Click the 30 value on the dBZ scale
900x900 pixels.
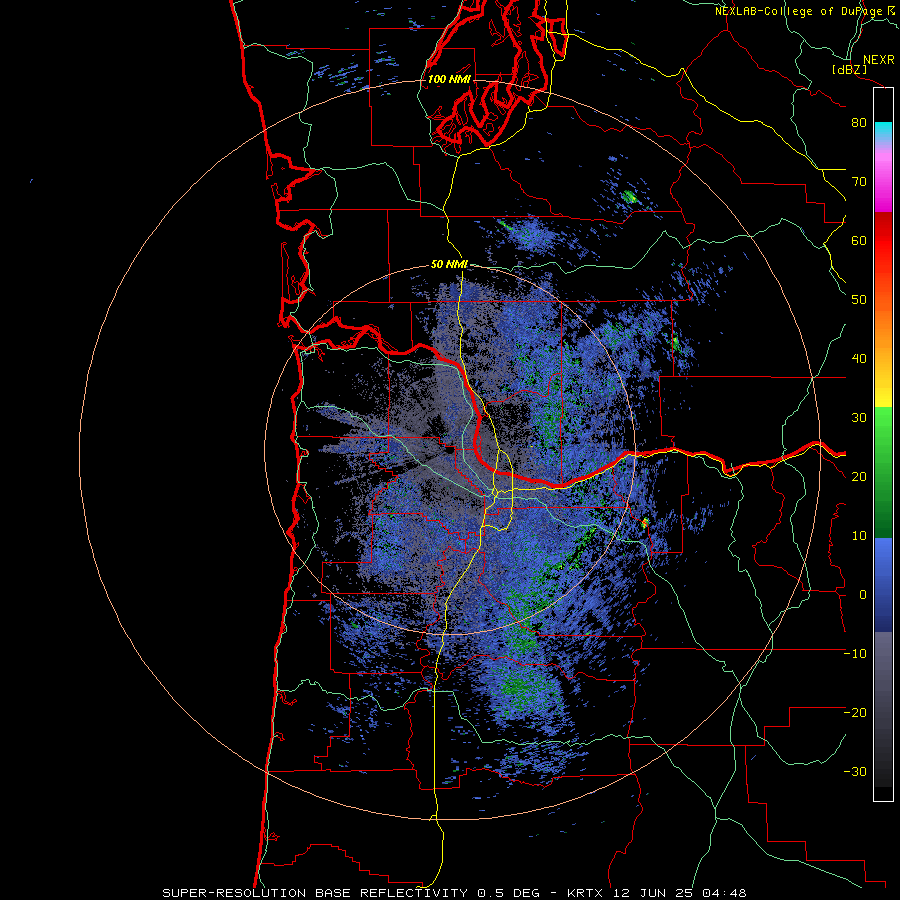click(x=859, y=418)
